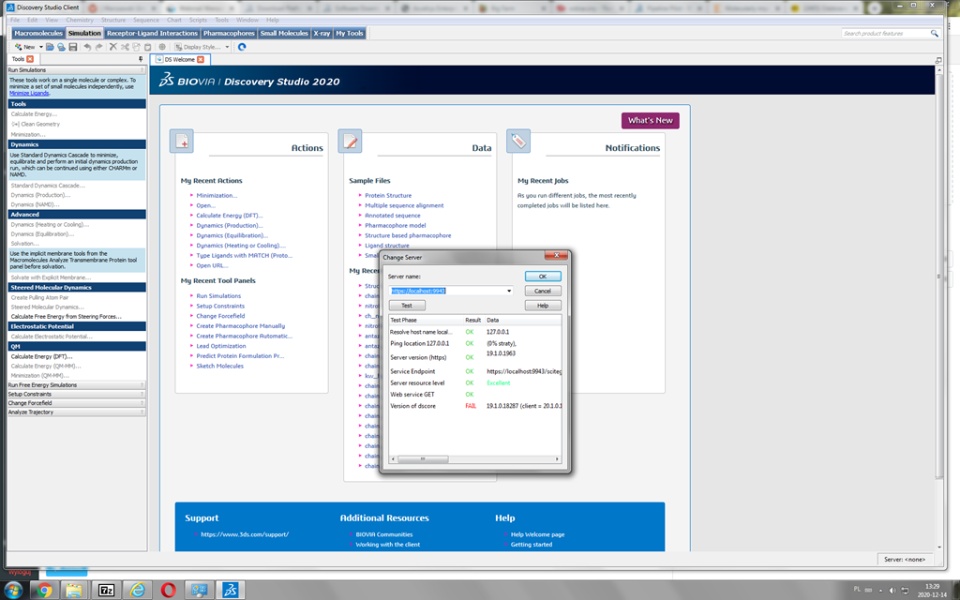The height and width of the screenshot is (600, 960).
Task: Click the Data pencil icon
Action: (350, 141)
